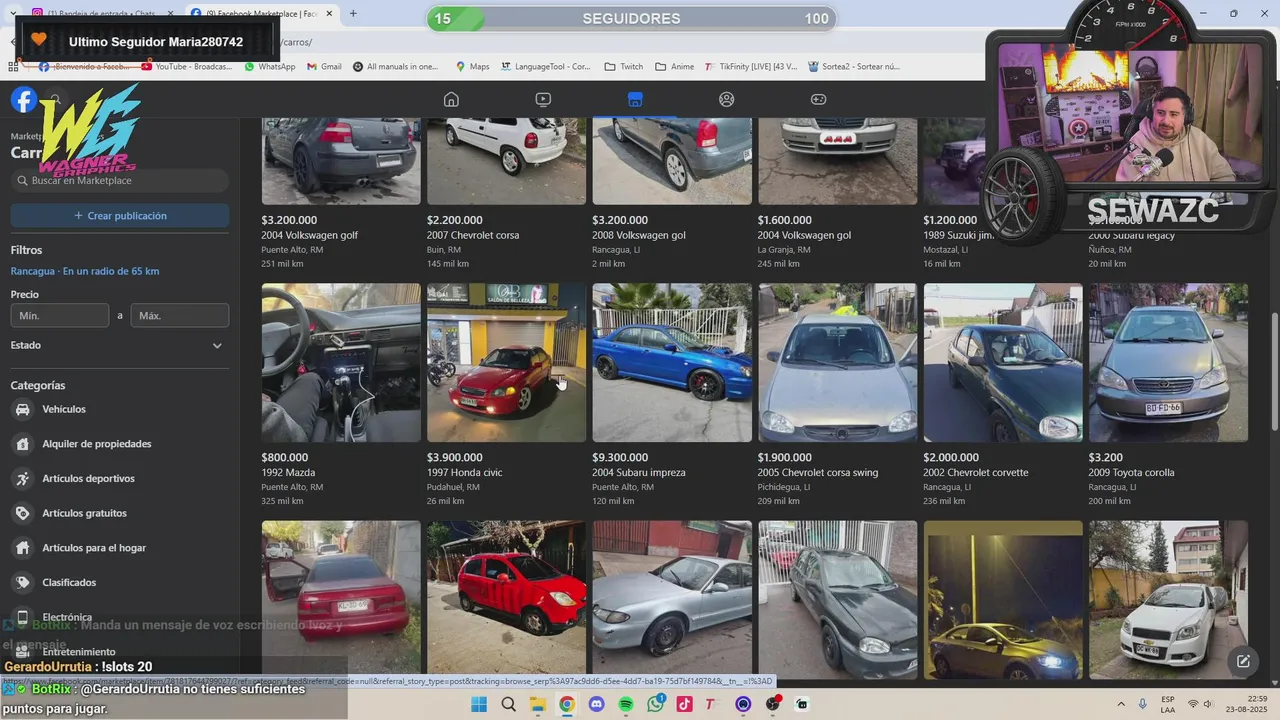This screenshot has height=720, width=1280.
Task: Open Discord from the taskbar
Action: (x=596, y=704)
